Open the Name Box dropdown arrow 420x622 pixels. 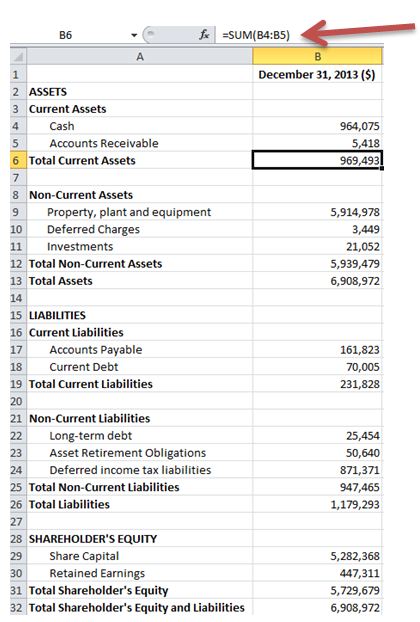pyautogui.click(x=134, y=35)
